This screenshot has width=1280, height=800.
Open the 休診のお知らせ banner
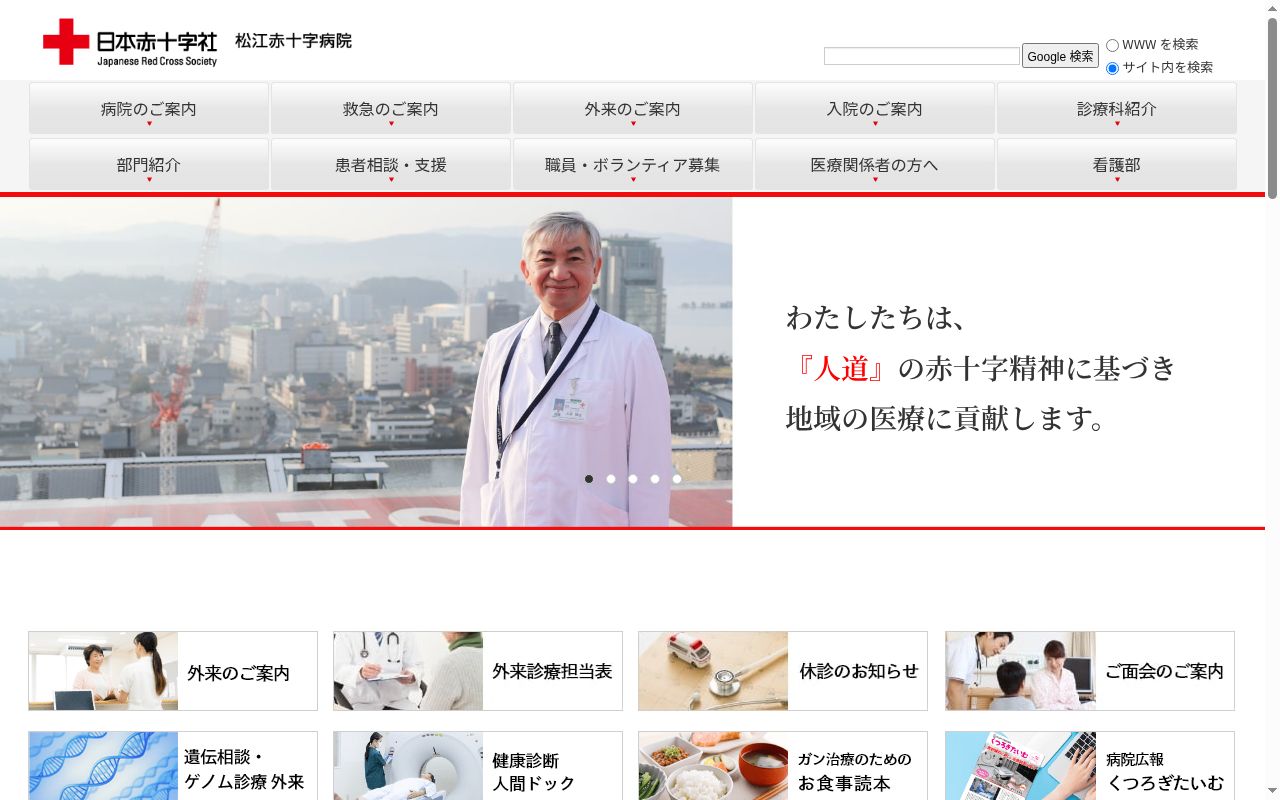coord(783,671)
